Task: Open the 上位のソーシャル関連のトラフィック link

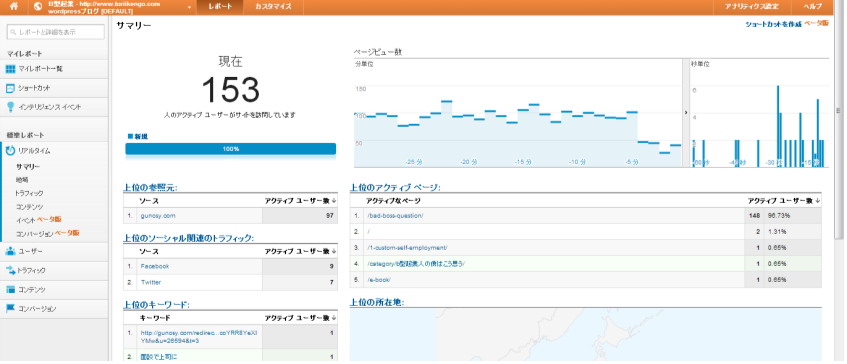Action: click(189, 238)
